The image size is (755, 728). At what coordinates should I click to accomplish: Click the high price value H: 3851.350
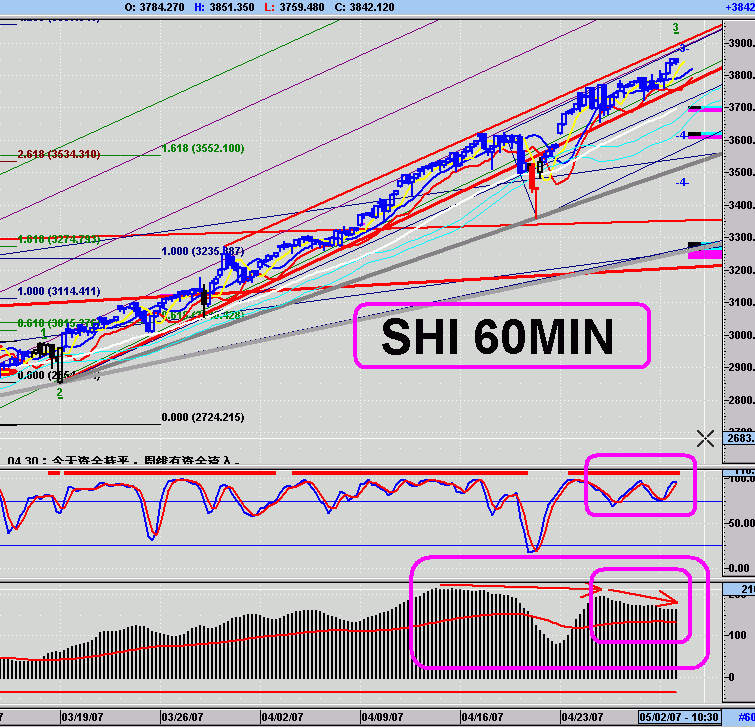[x=224, y=7]
